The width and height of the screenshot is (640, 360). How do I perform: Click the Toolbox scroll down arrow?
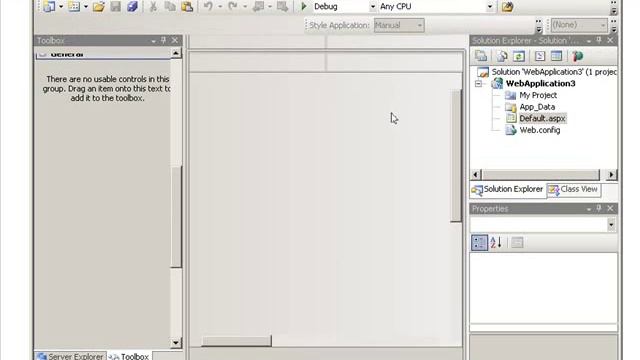(x=176, y=343)
